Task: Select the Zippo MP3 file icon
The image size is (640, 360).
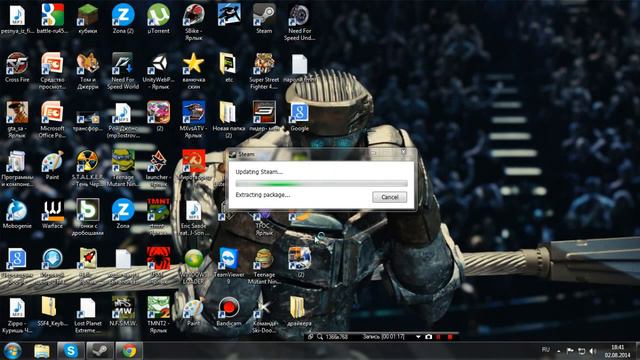Action: coord(17,315)
